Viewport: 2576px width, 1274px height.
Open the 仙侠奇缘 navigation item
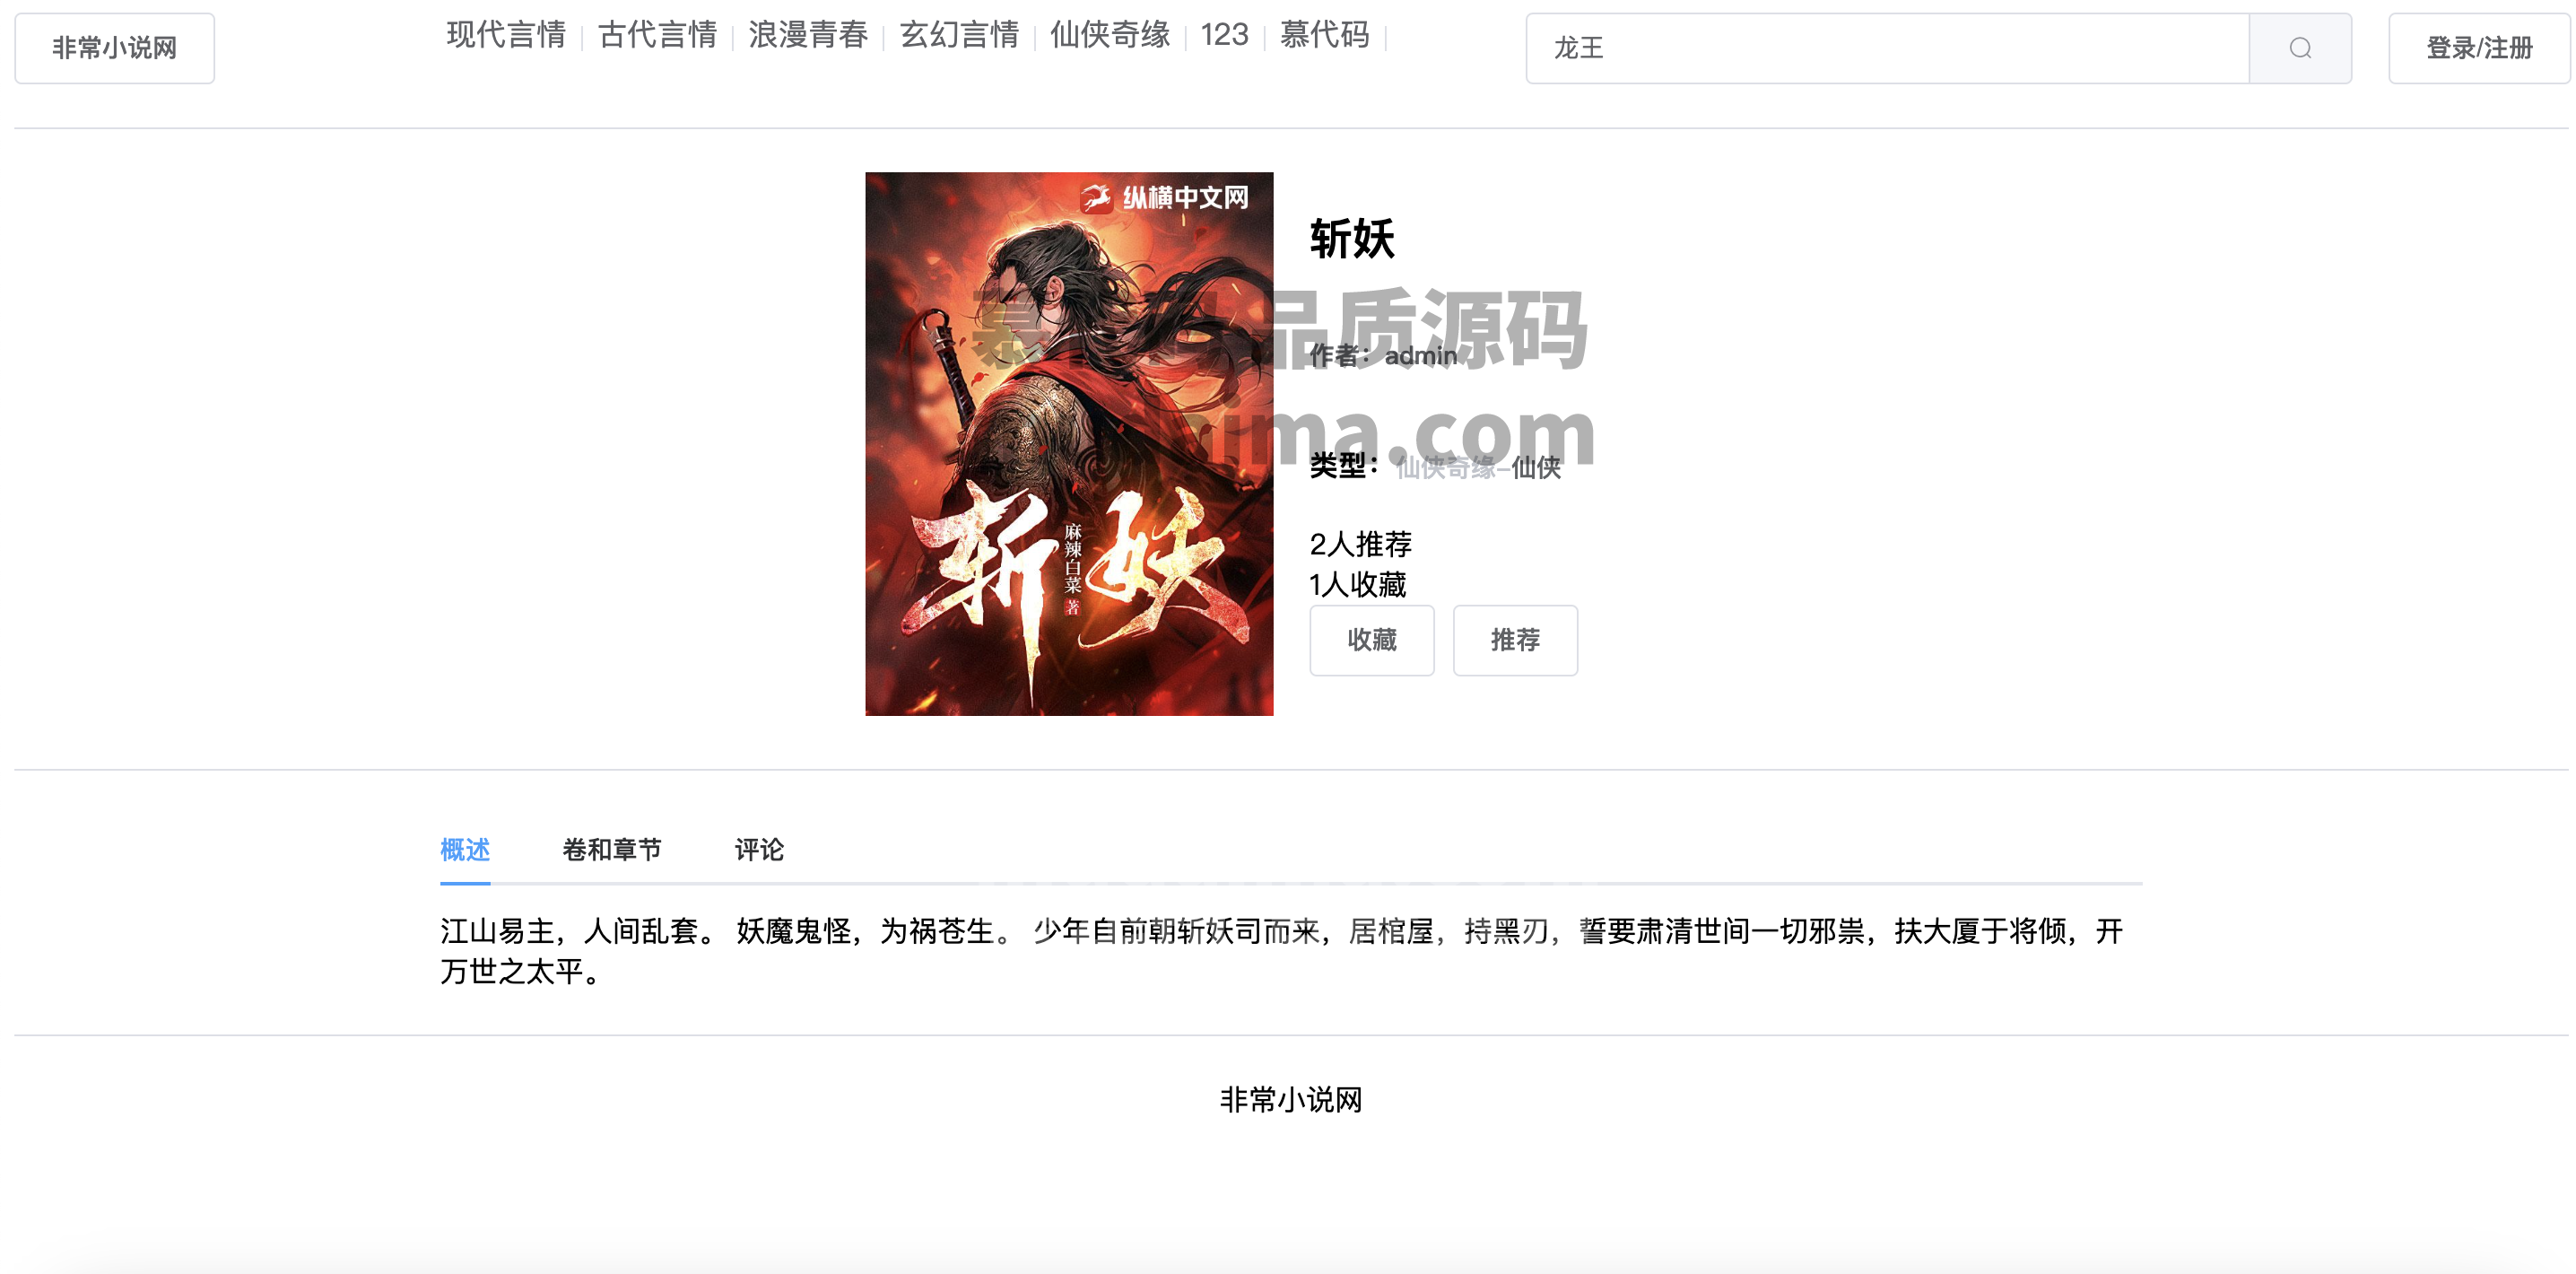1110,35
